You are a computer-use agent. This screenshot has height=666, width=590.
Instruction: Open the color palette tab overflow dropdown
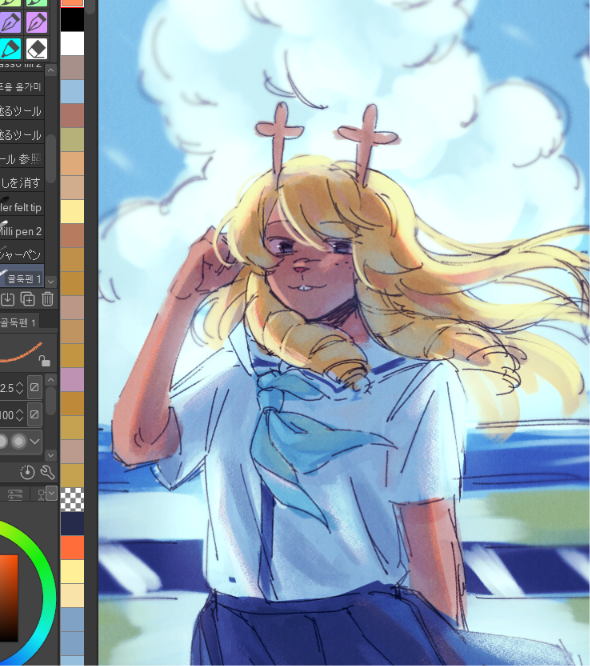click(52, 493)
